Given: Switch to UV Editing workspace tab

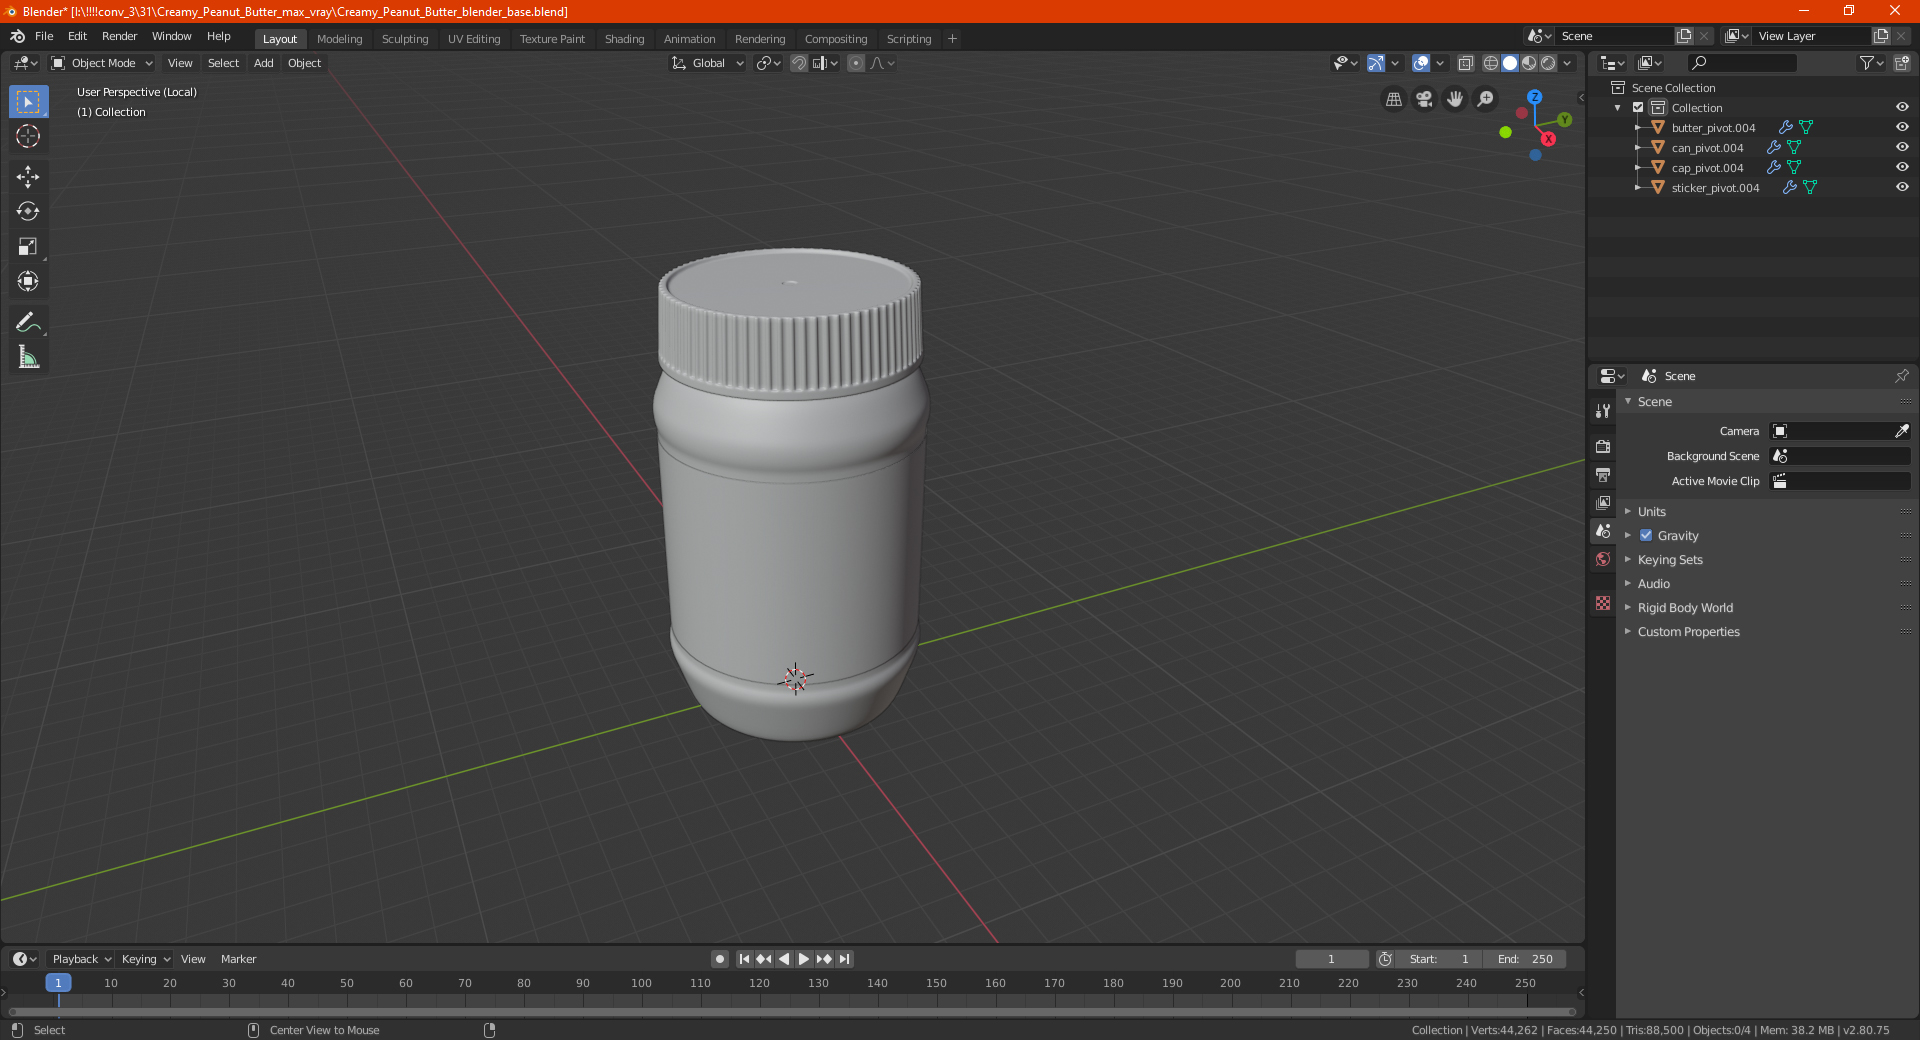Looking at the screenshot, I should pos(474,39).
